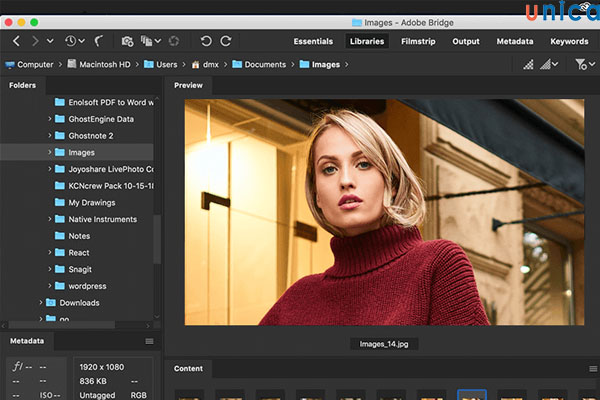Screen dimensions: 600x400
Task: Open thumbnail quality options dropdown
Action: coord(549,64)
